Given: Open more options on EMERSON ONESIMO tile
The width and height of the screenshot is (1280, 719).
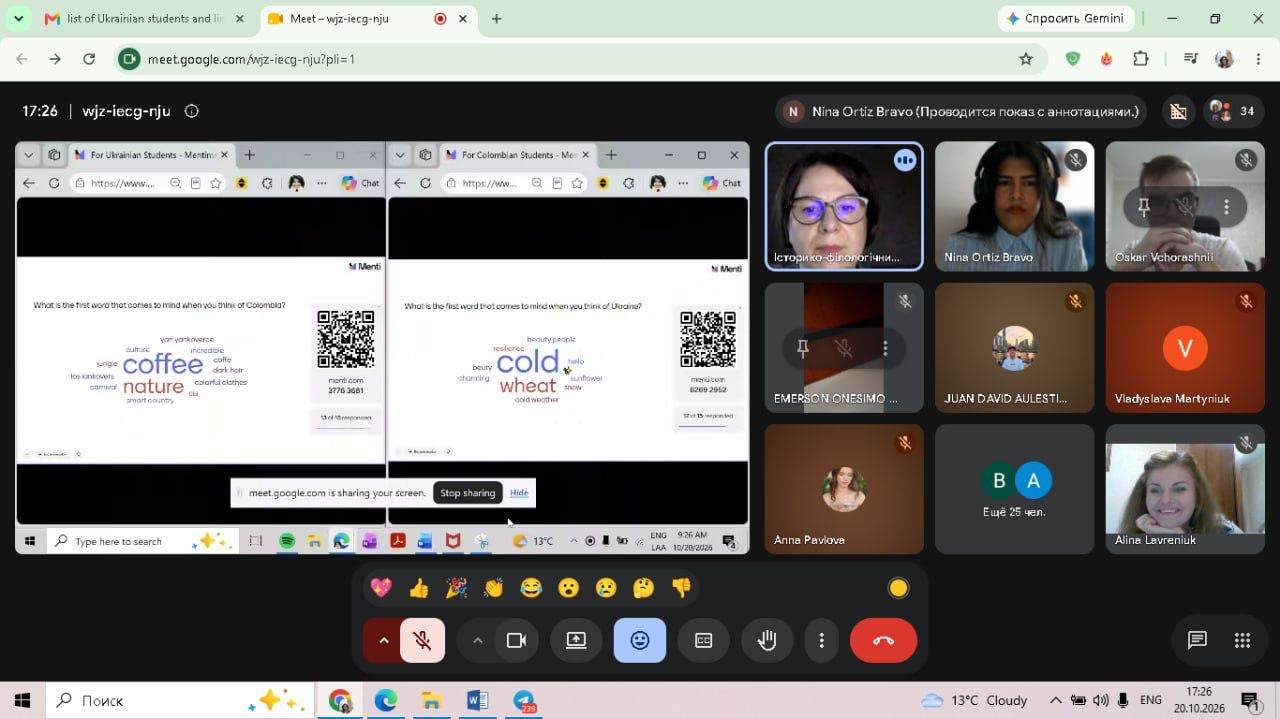Looking at the screenshot, I should click(885, 348).
